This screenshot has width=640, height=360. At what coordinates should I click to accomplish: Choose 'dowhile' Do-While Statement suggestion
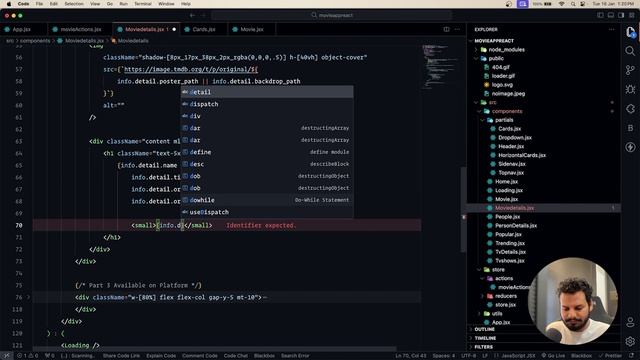267,200
